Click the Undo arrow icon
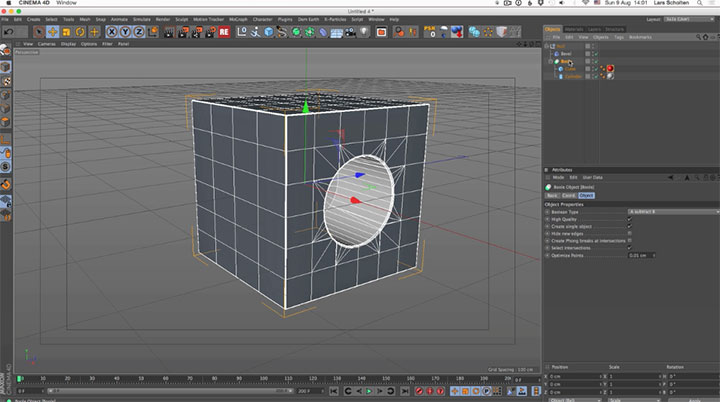The image size is (720, 402). [x=9, y=32]
